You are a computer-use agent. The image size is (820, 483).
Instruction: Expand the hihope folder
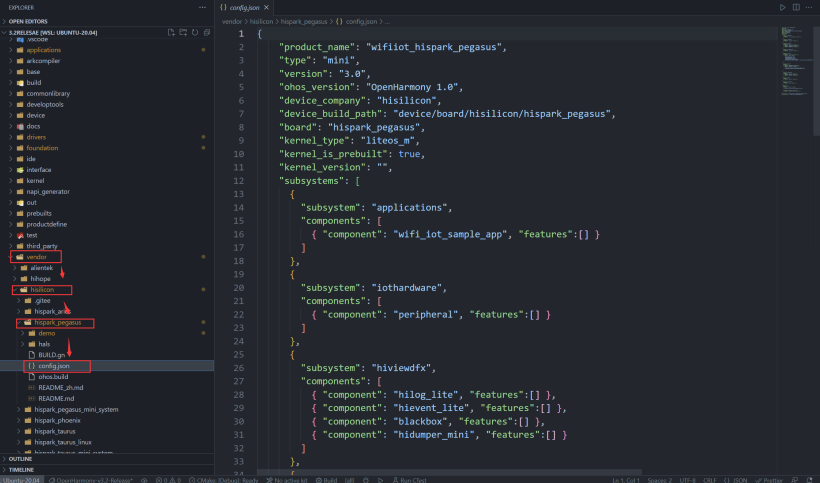point(40,279)
